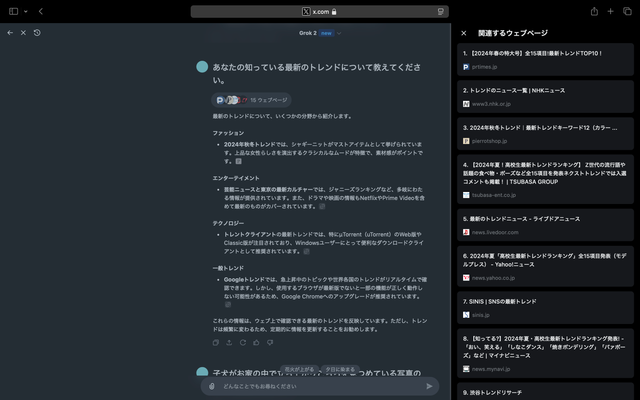Image resolution: width=640 pixels, height=400 pixels.
Task: Open the Yahoo!ニュース 高校生ランキング result
Action: coord(545,267)
